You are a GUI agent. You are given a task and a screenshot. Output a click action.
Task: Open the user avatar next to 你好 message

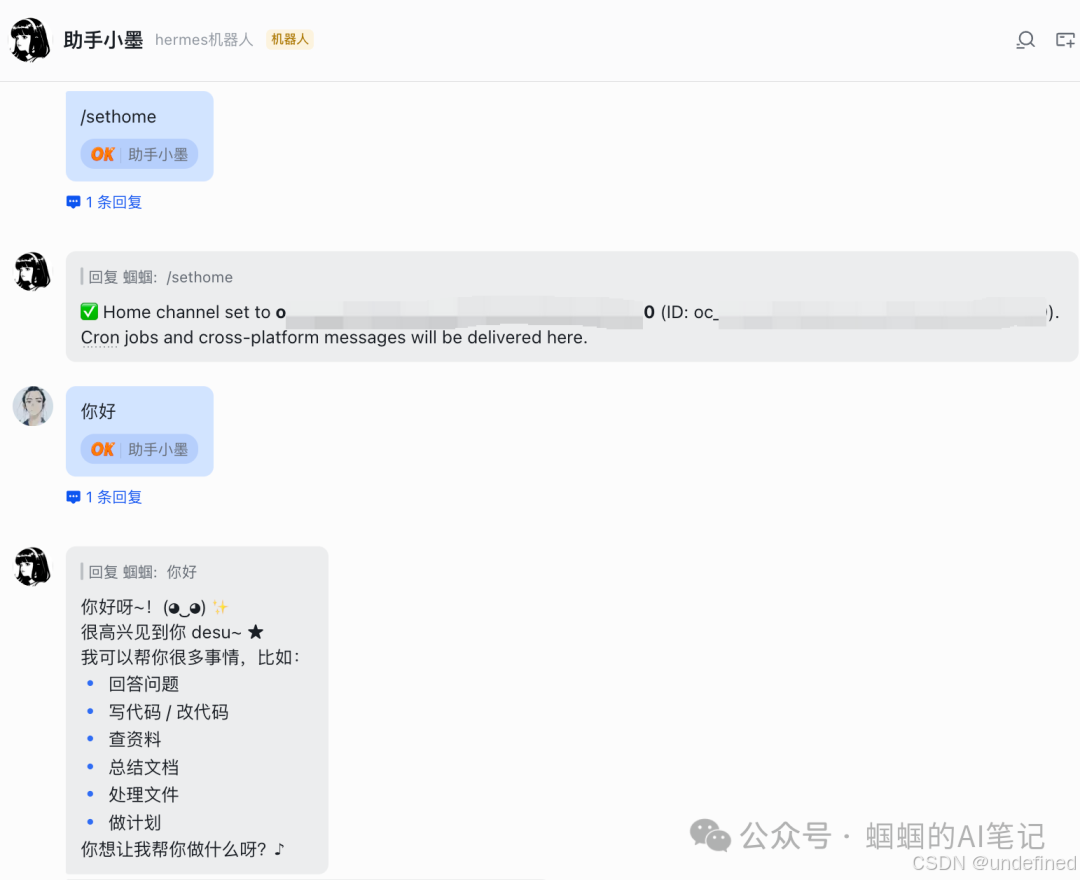click(32, 407)
